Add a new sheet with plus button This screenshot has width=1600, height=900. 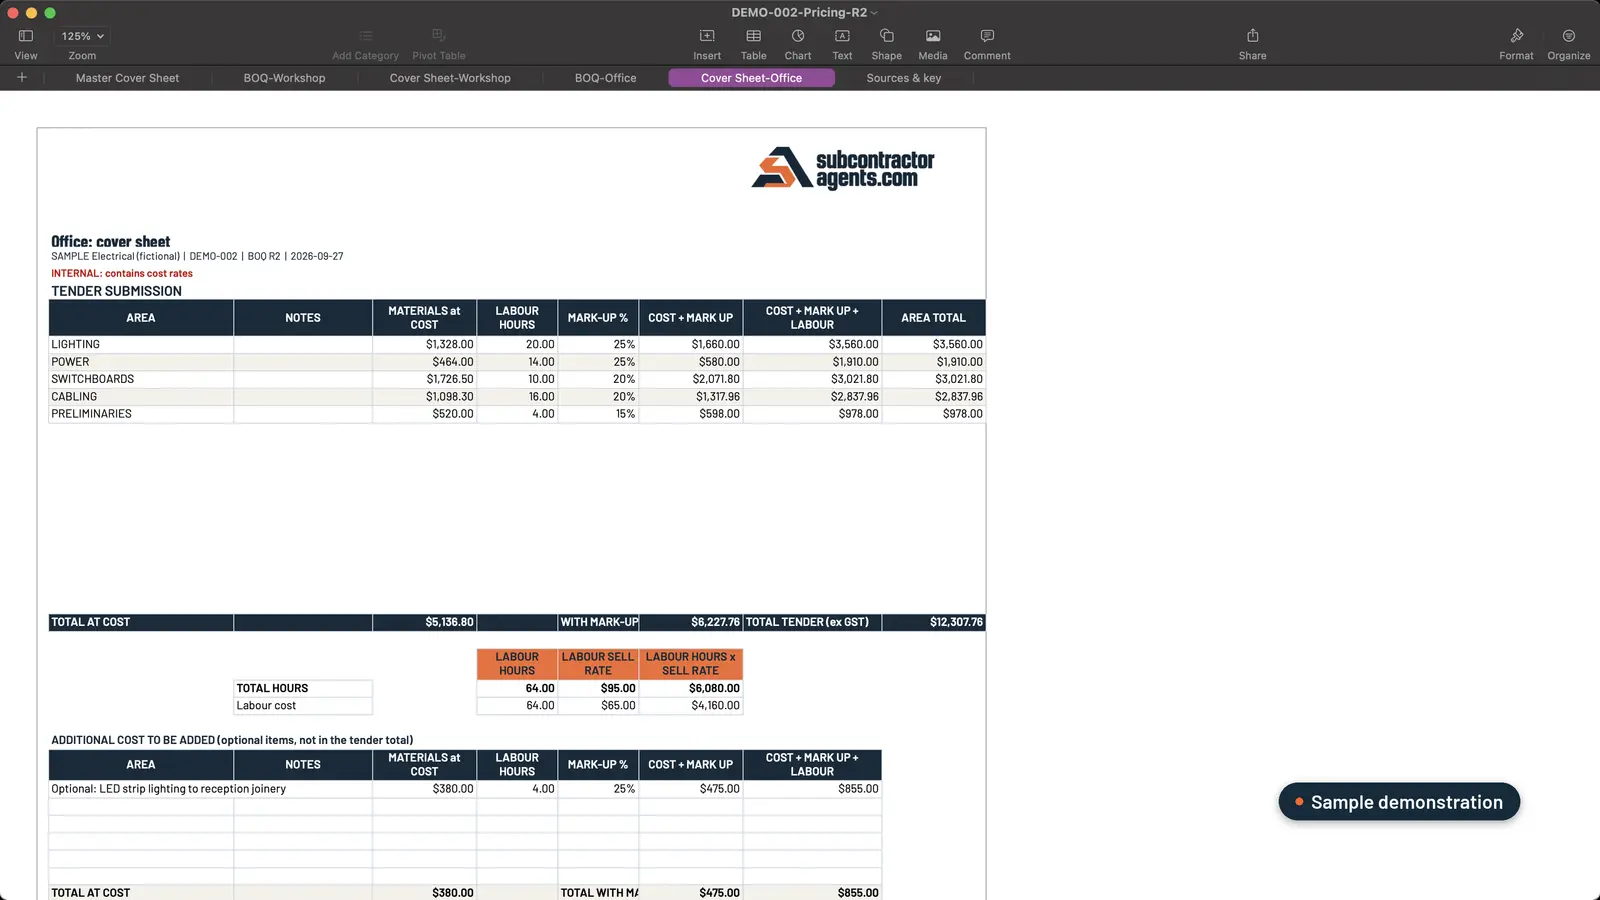pyautogui.click(x=22, y=77)
